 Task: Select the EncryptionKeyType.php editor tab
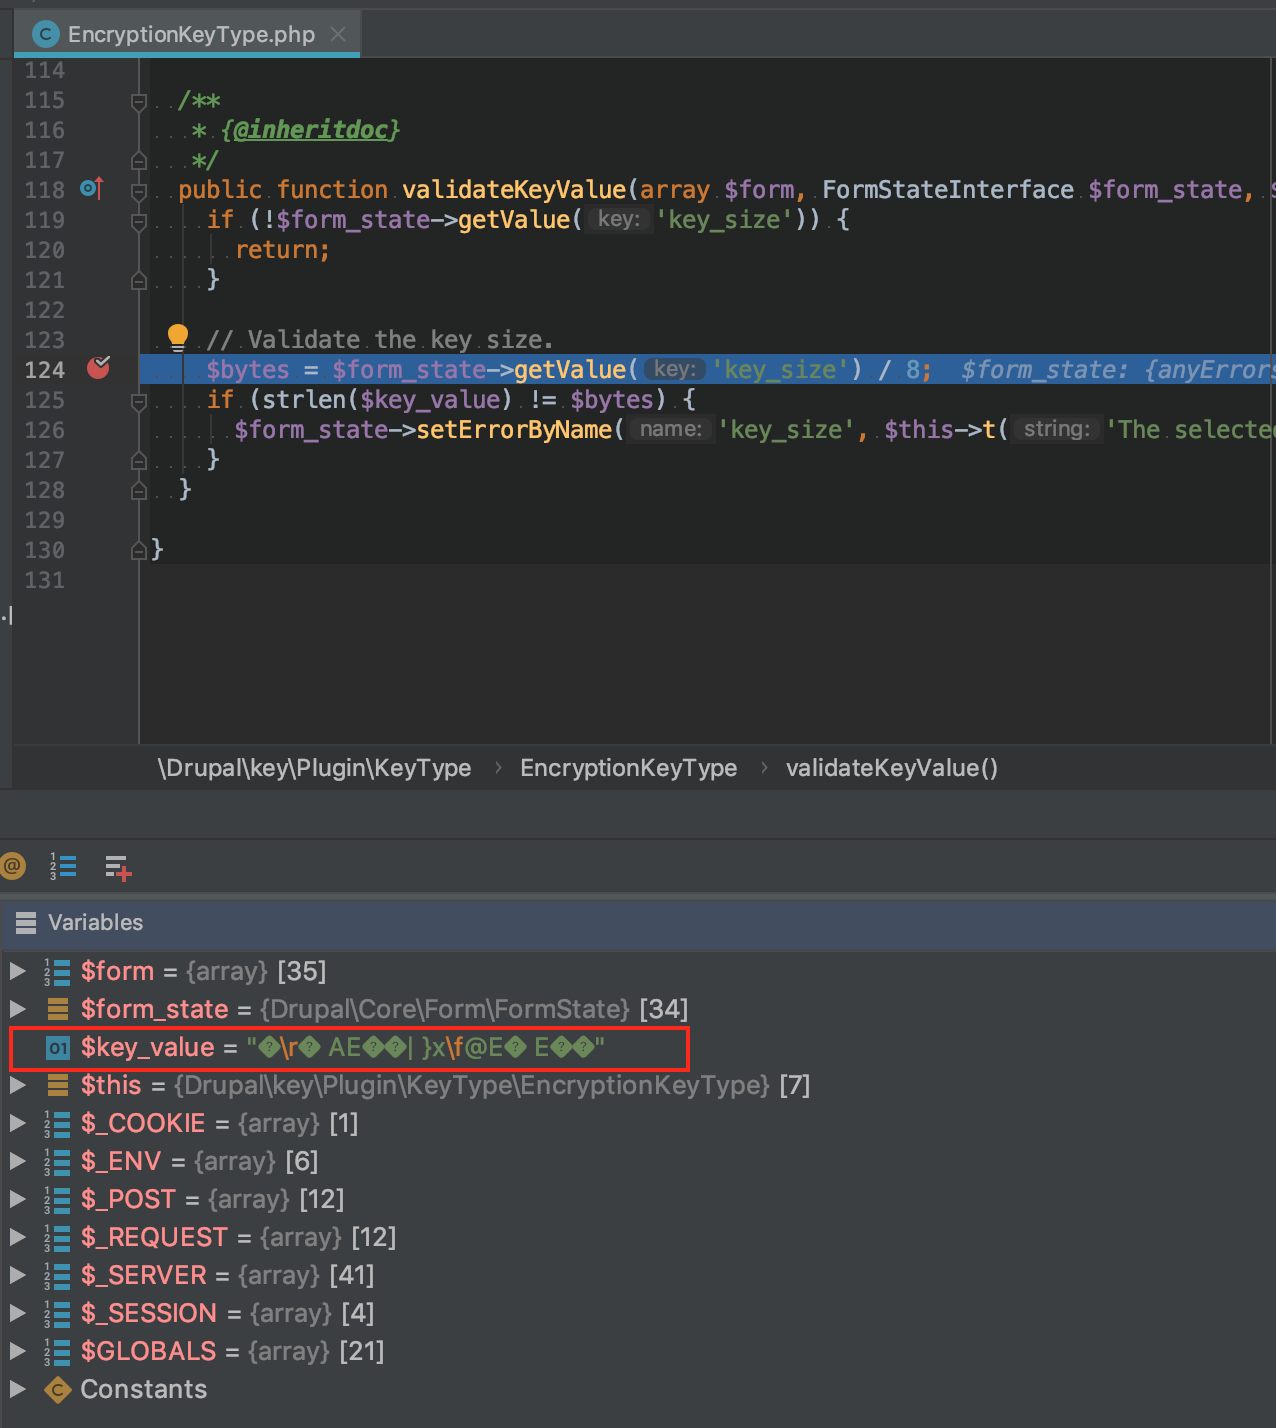click(190, 35)
